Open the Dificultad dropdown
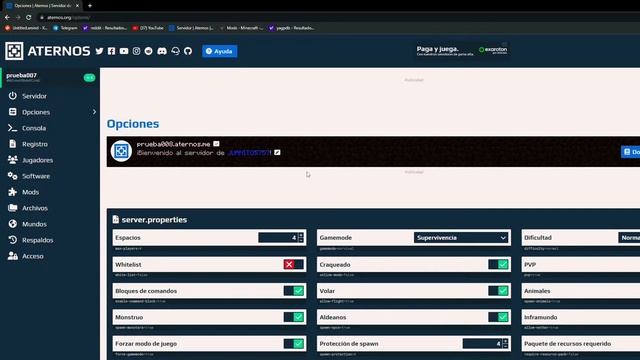 click(x=629, y=238)
